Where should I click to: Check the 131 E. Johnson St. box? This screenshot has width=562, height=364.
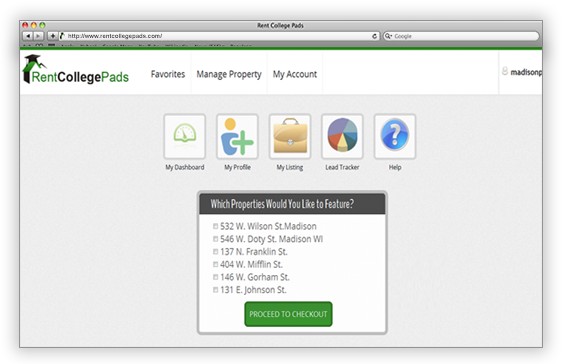215,290
